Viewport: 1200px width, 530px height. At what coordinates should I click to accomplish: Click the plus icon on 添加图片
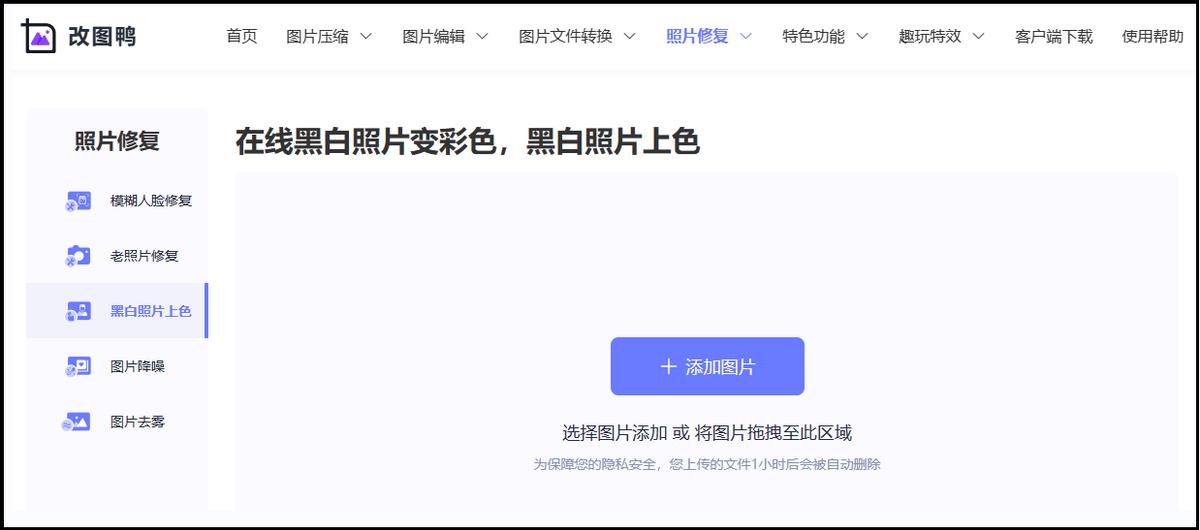click(x=669, y=367)
